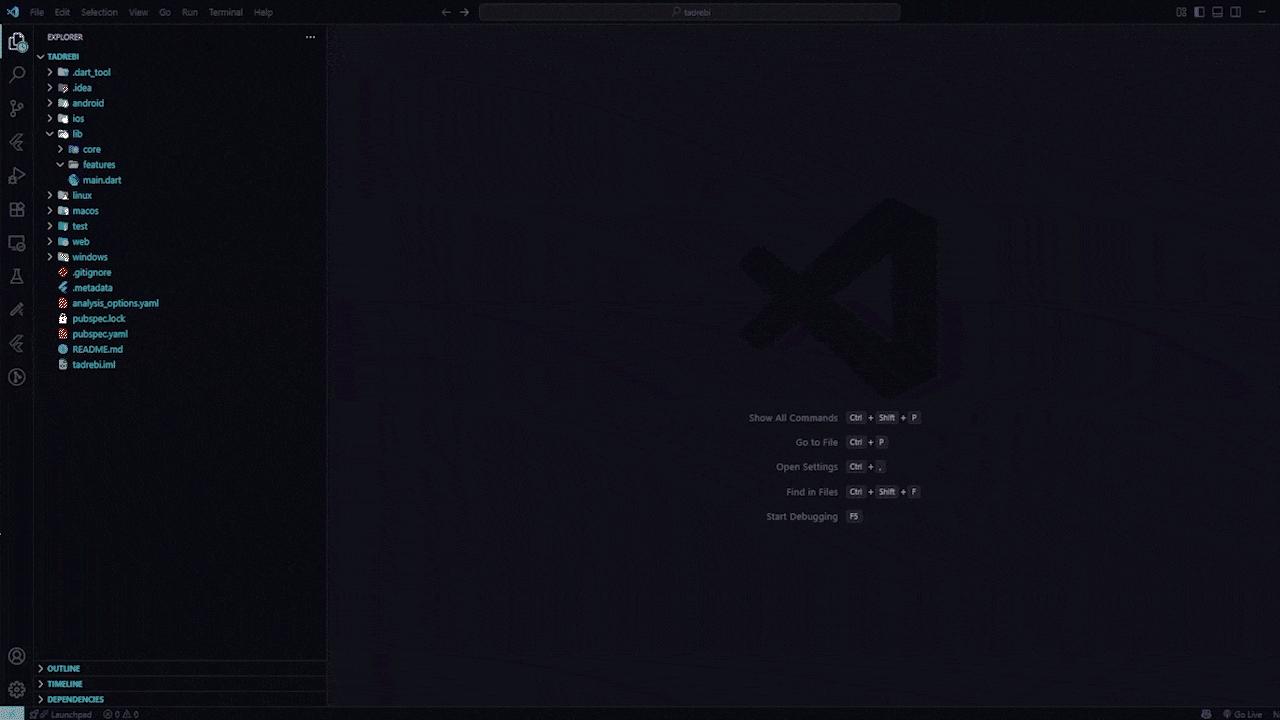Click the EXPLORER panel title
Screen dimensions: 1280x720
coord(65,37)
